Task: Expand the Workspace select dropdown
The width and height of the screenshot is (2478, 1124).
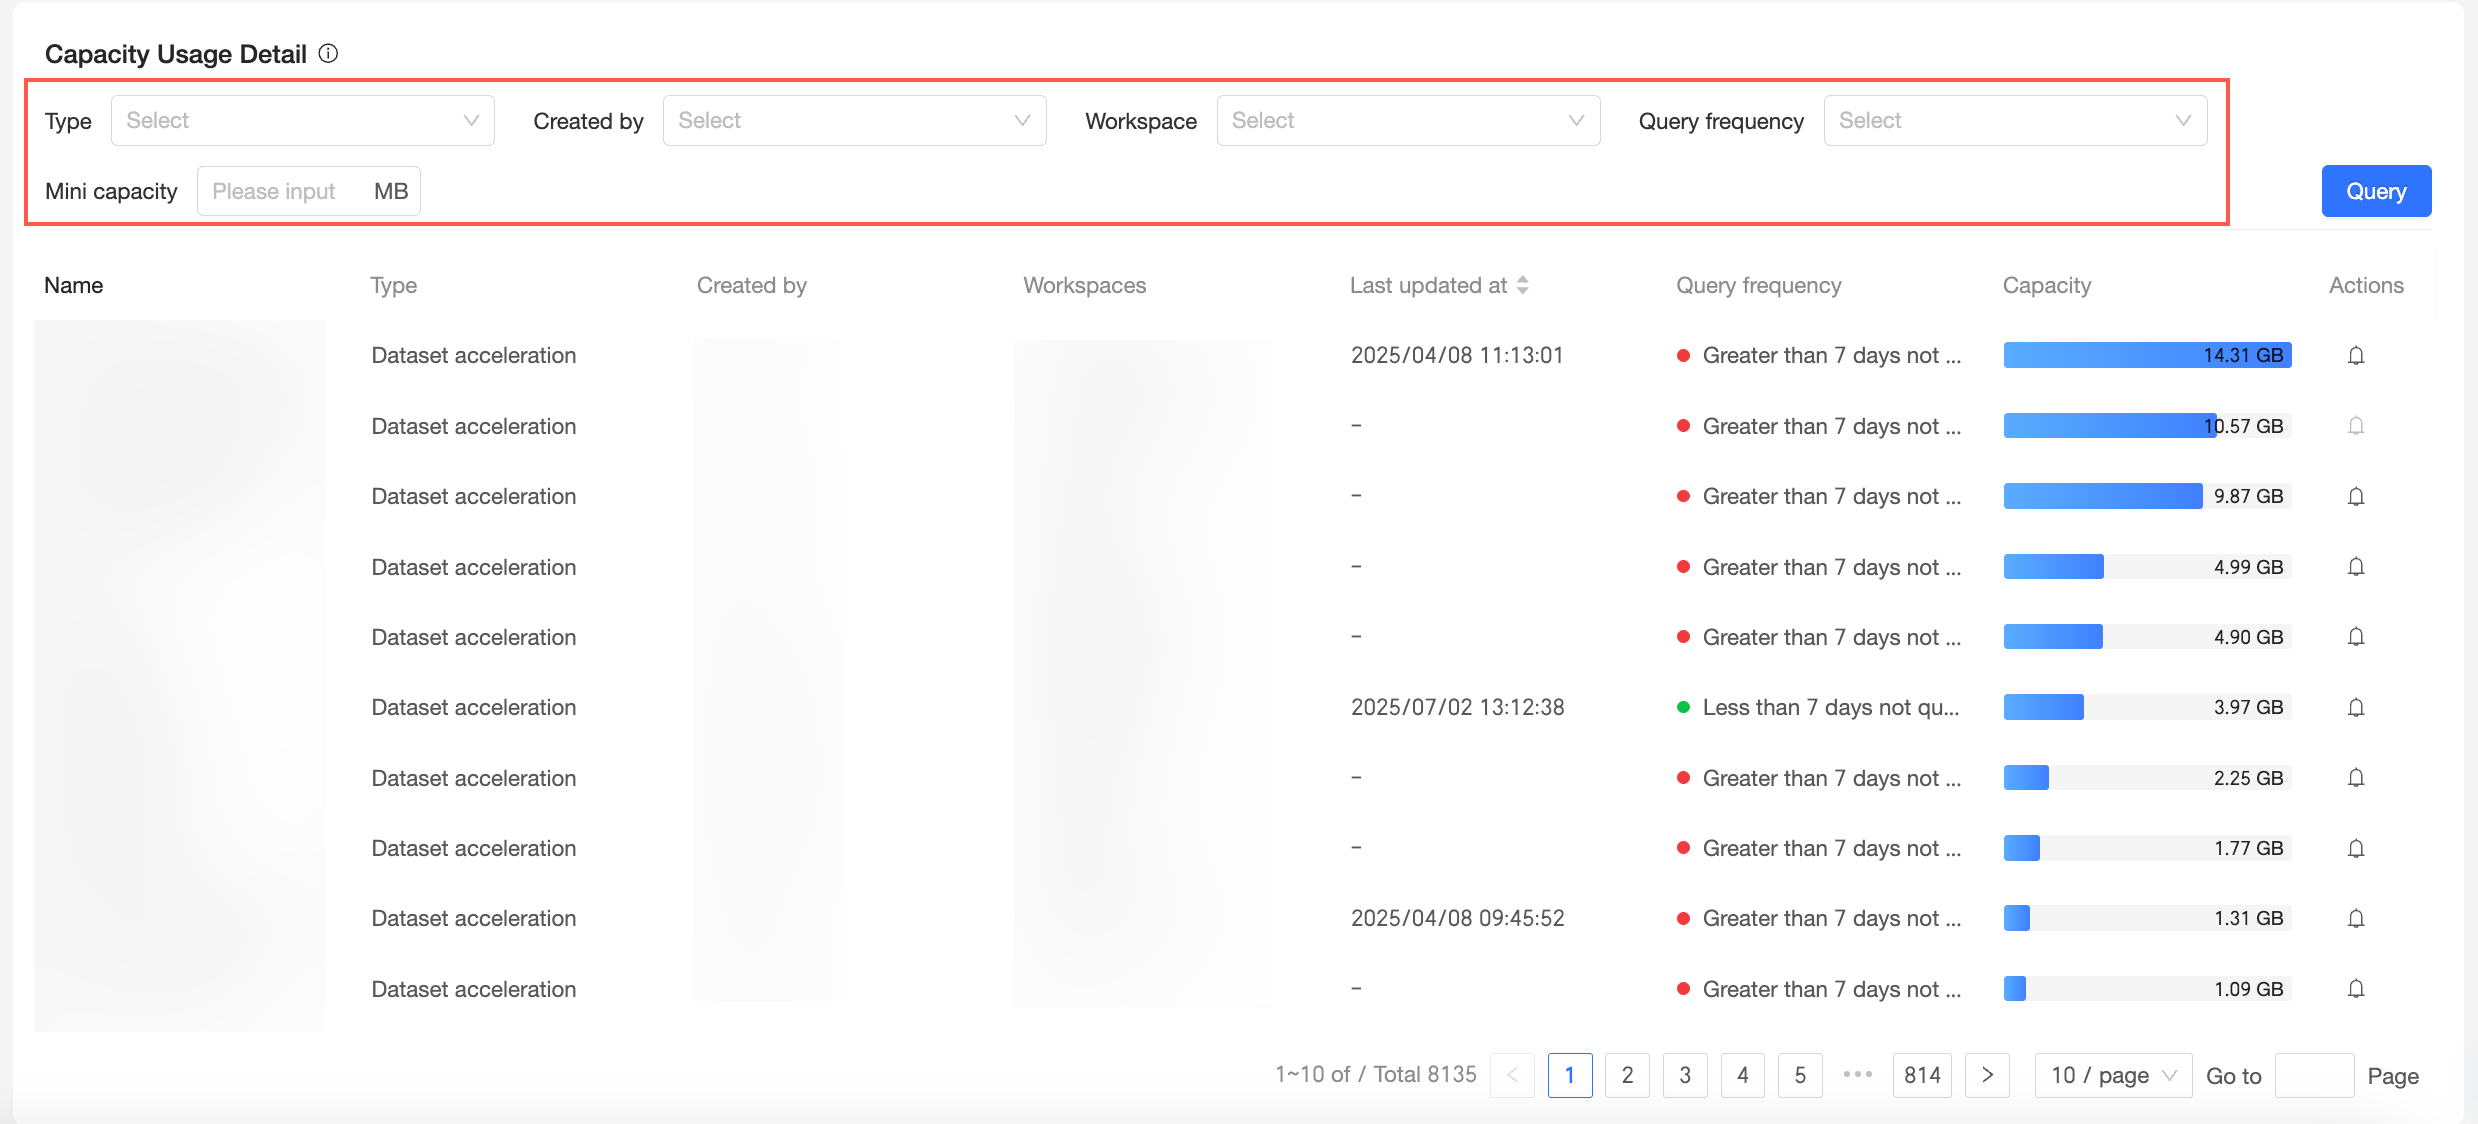Action: 1407,121
